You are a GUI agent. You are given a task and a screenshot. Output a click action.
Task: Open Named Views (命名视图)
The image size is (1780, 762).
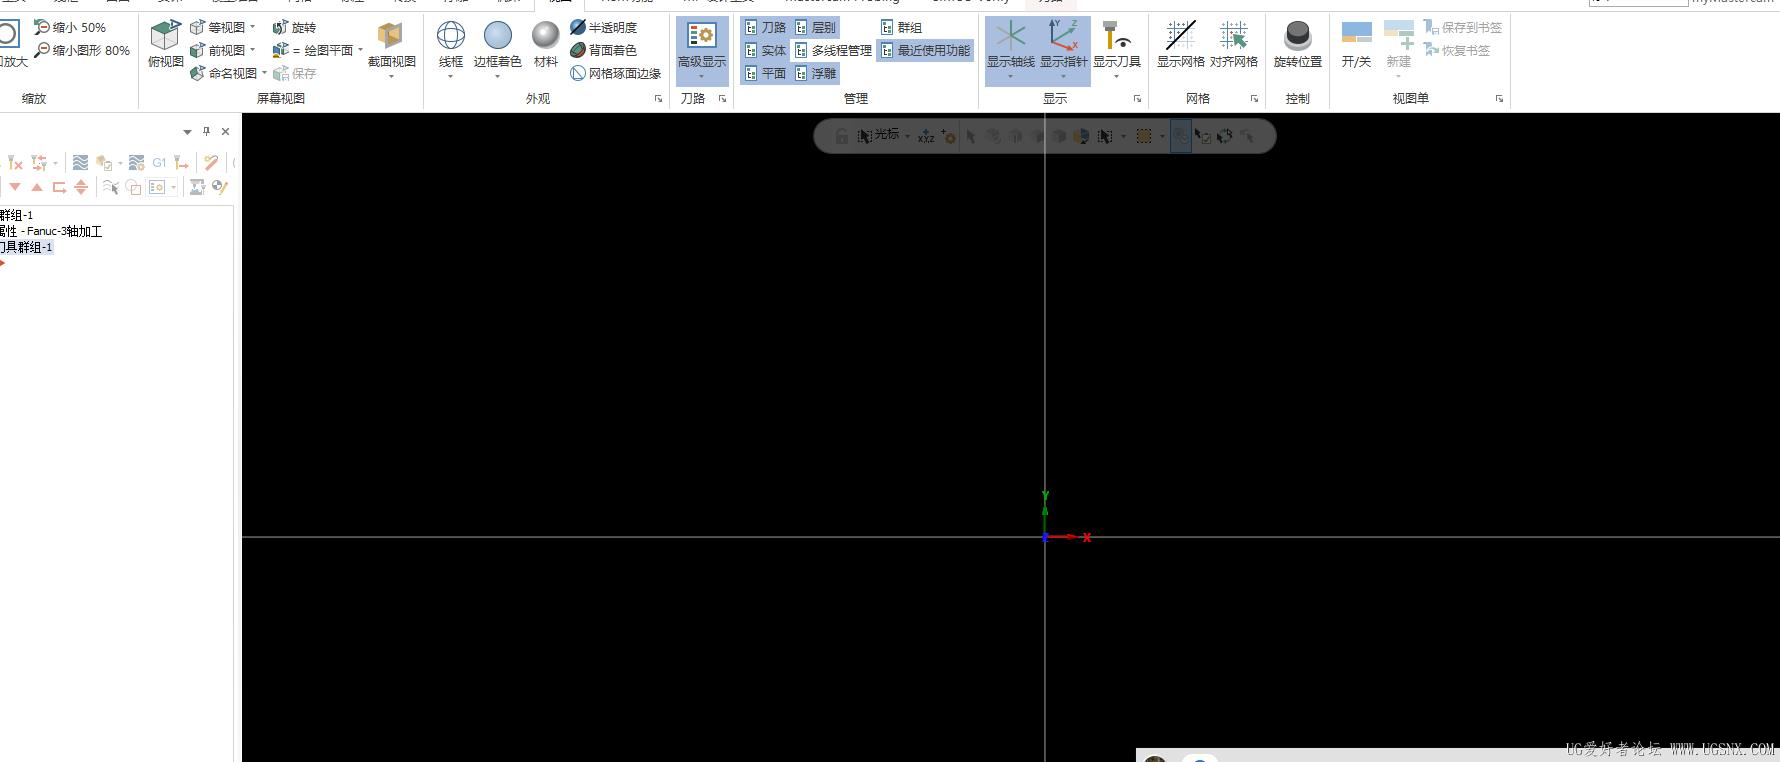pyautogui.click(x=223, y=73)
